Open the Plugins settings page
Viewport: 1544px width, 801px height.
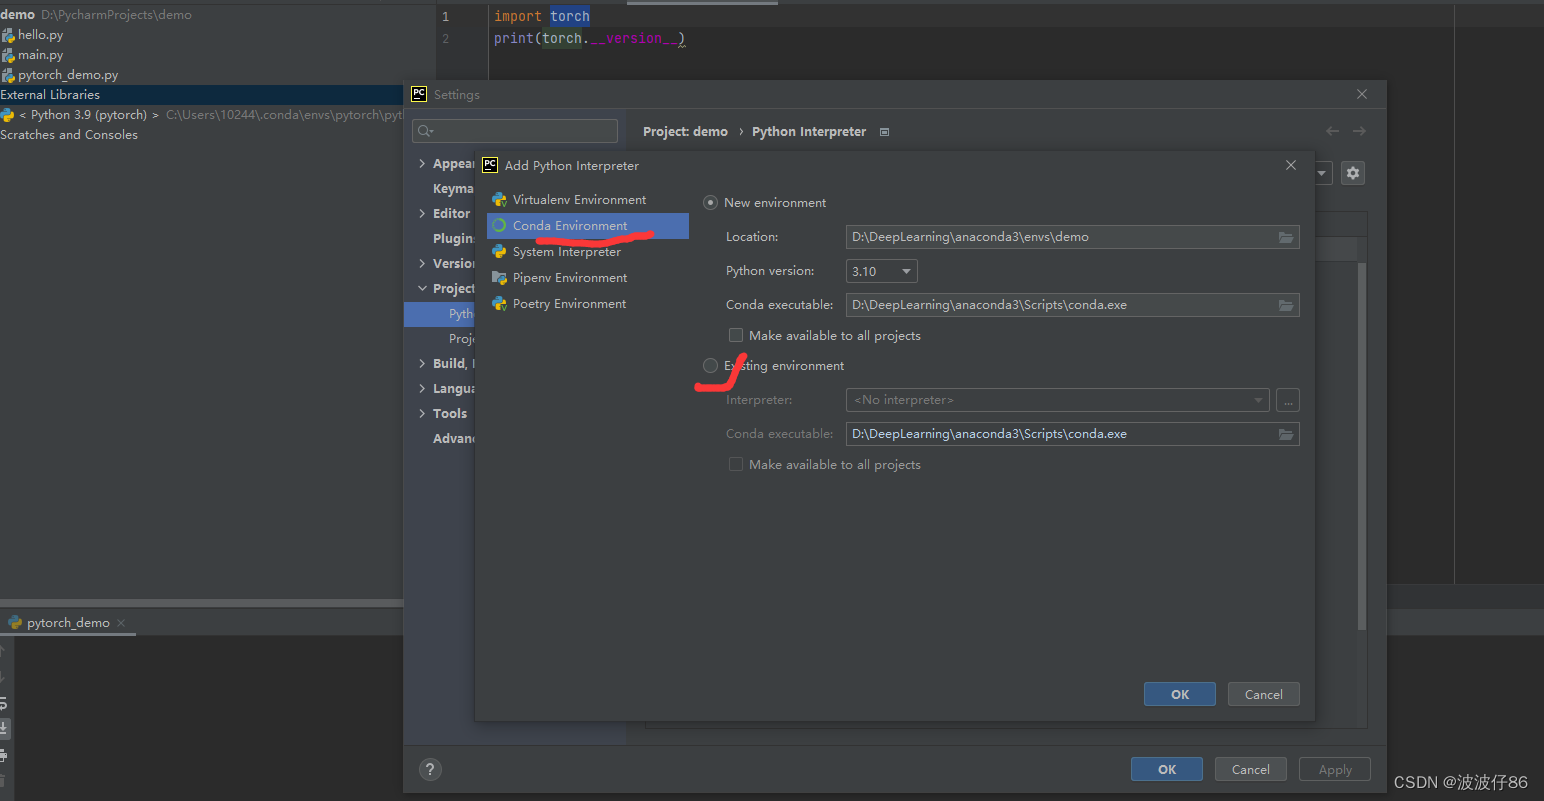453,239
